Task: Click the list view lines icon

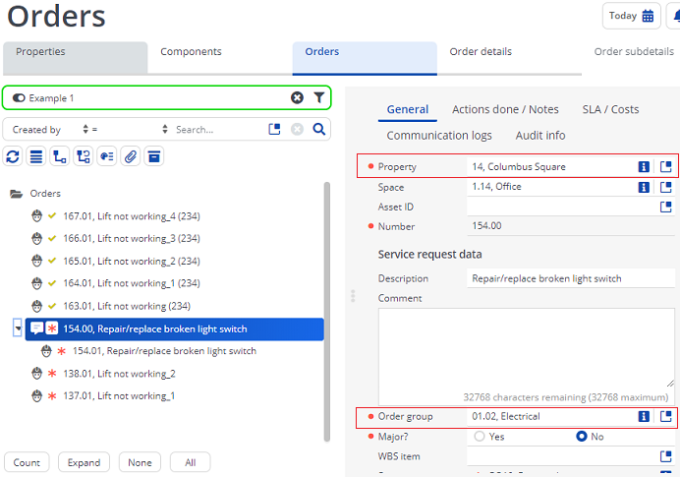Action: 36,157
